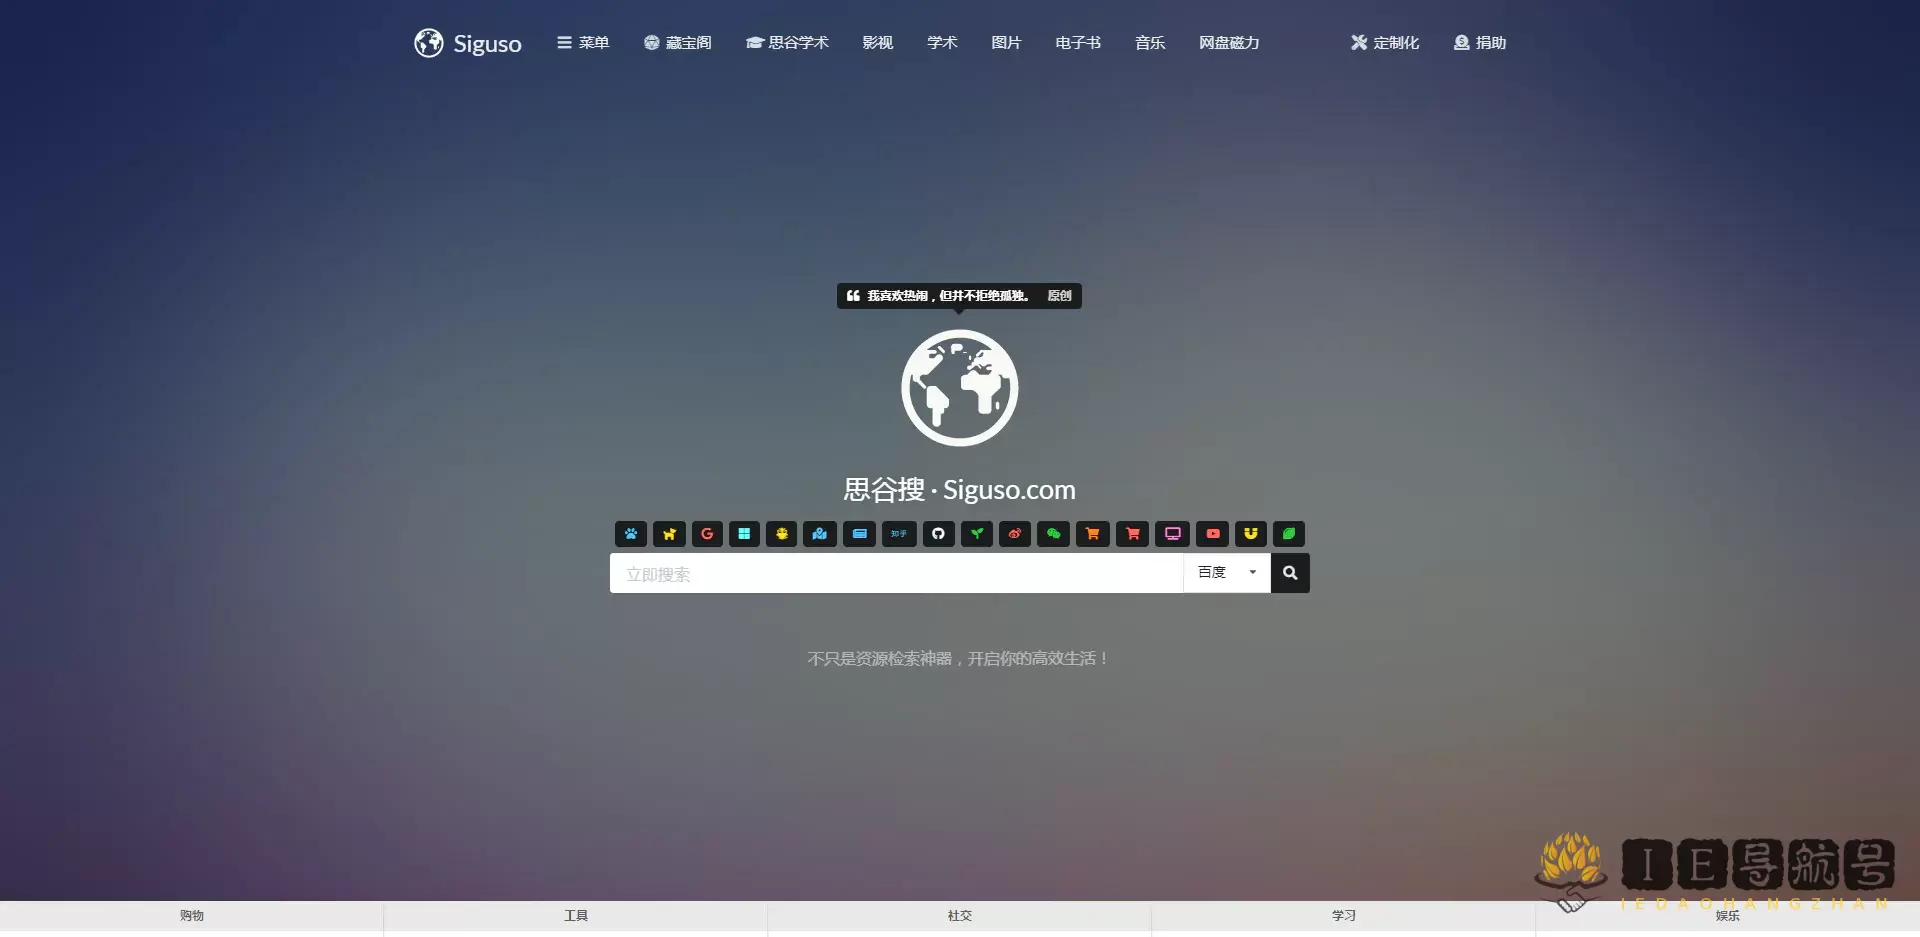1920x937 pixels.
Task: Expand the 菜单 hamburger menu
Action: point(583,43)
